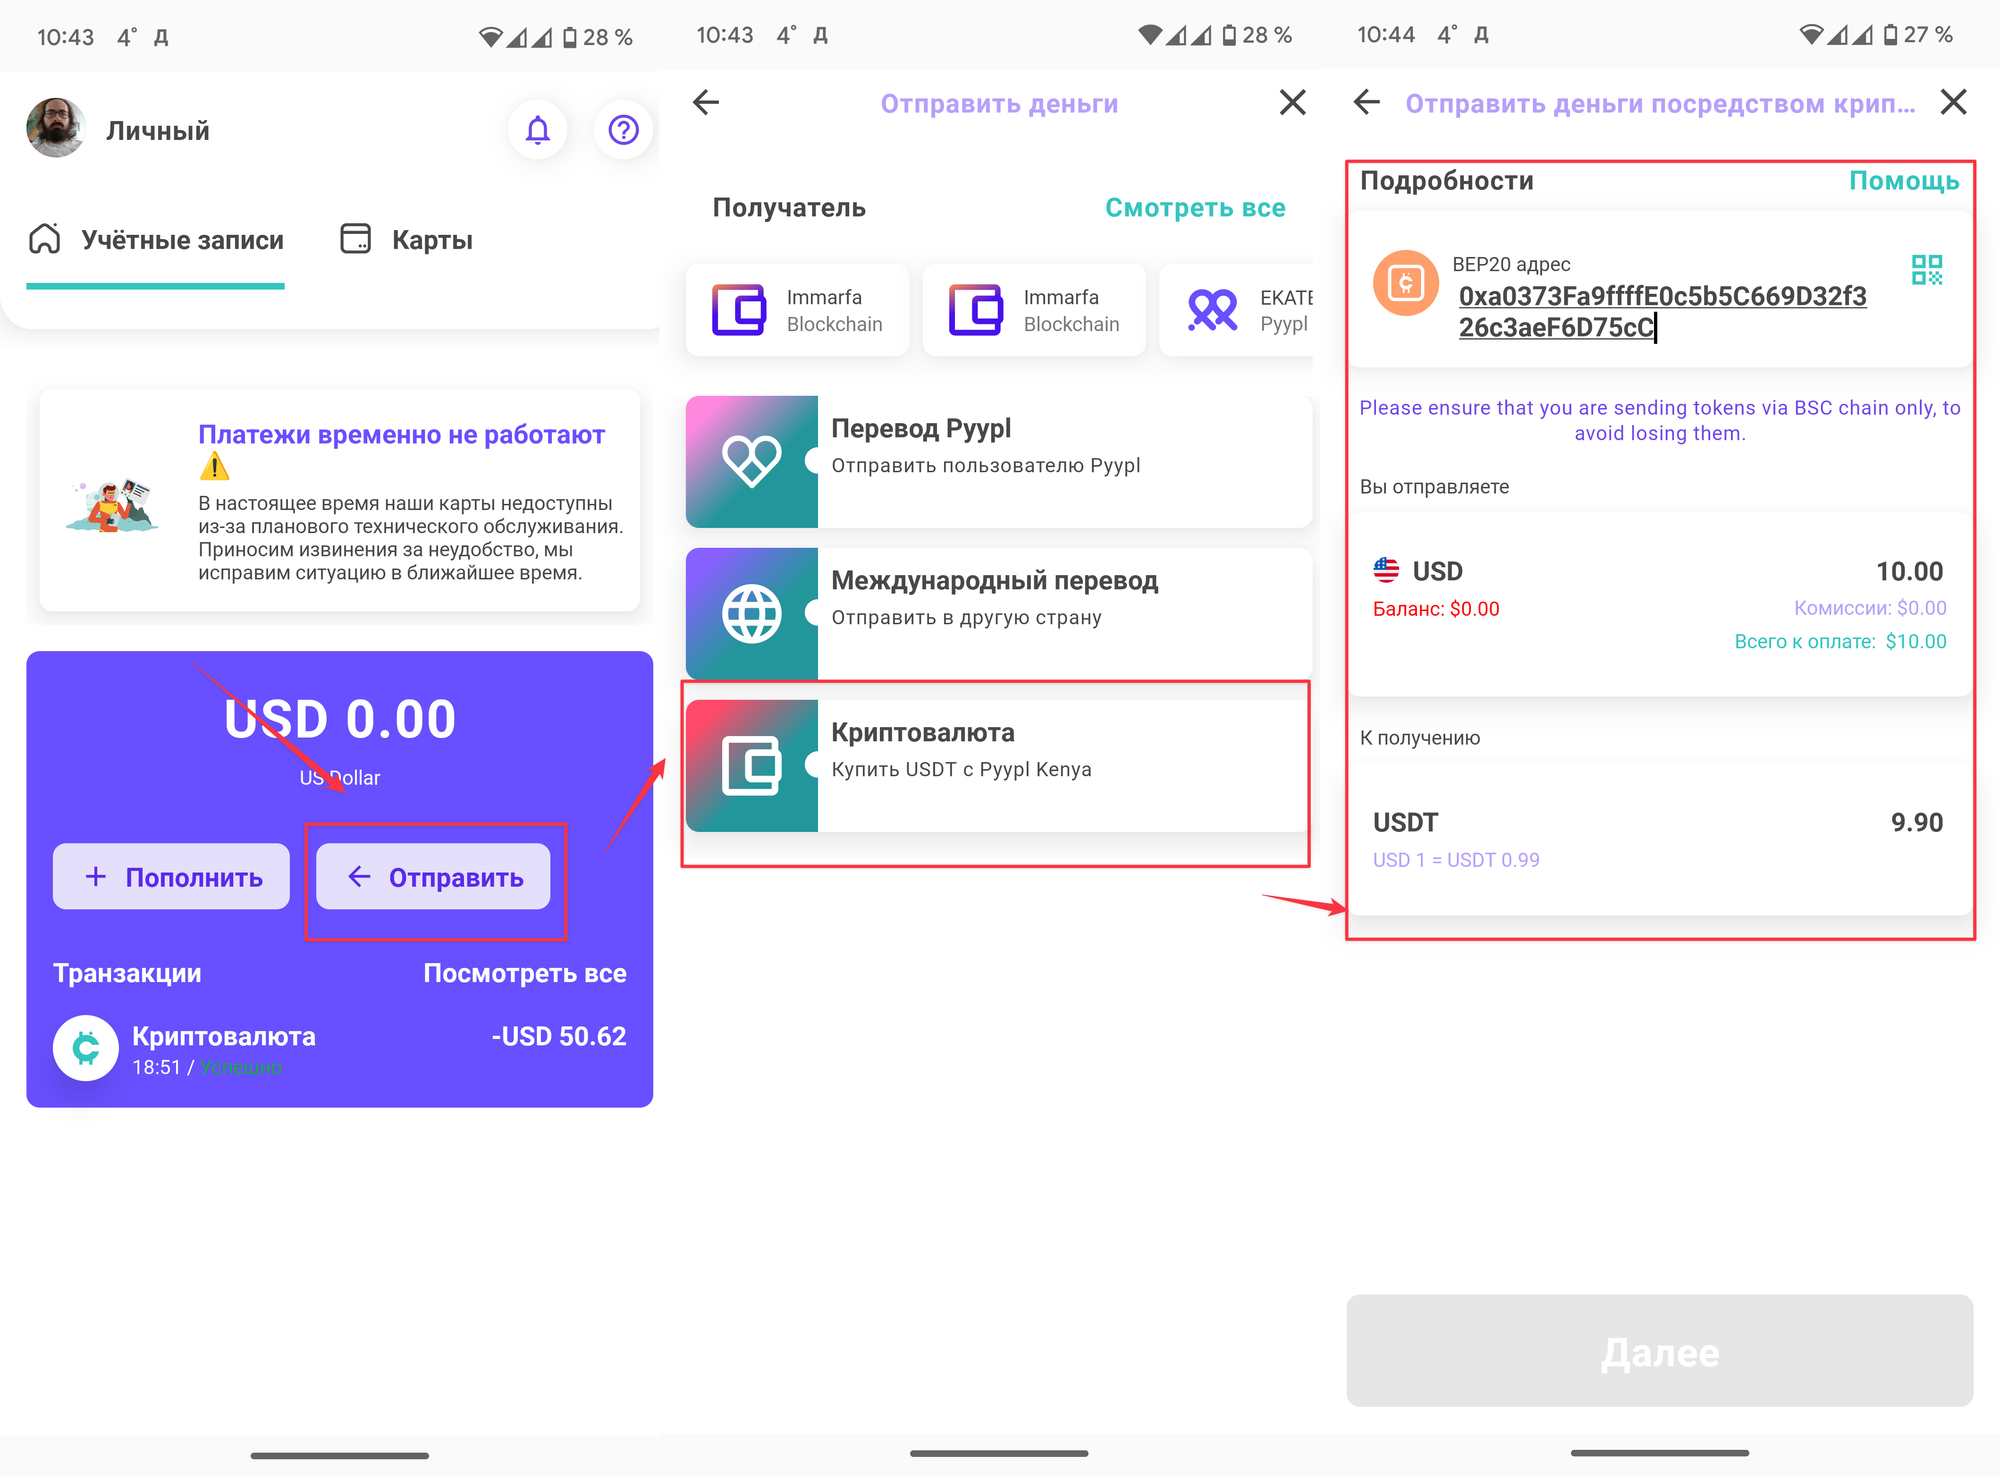
Task: Choose Перевод Pyypl transfer option
Action: point(998,462)
